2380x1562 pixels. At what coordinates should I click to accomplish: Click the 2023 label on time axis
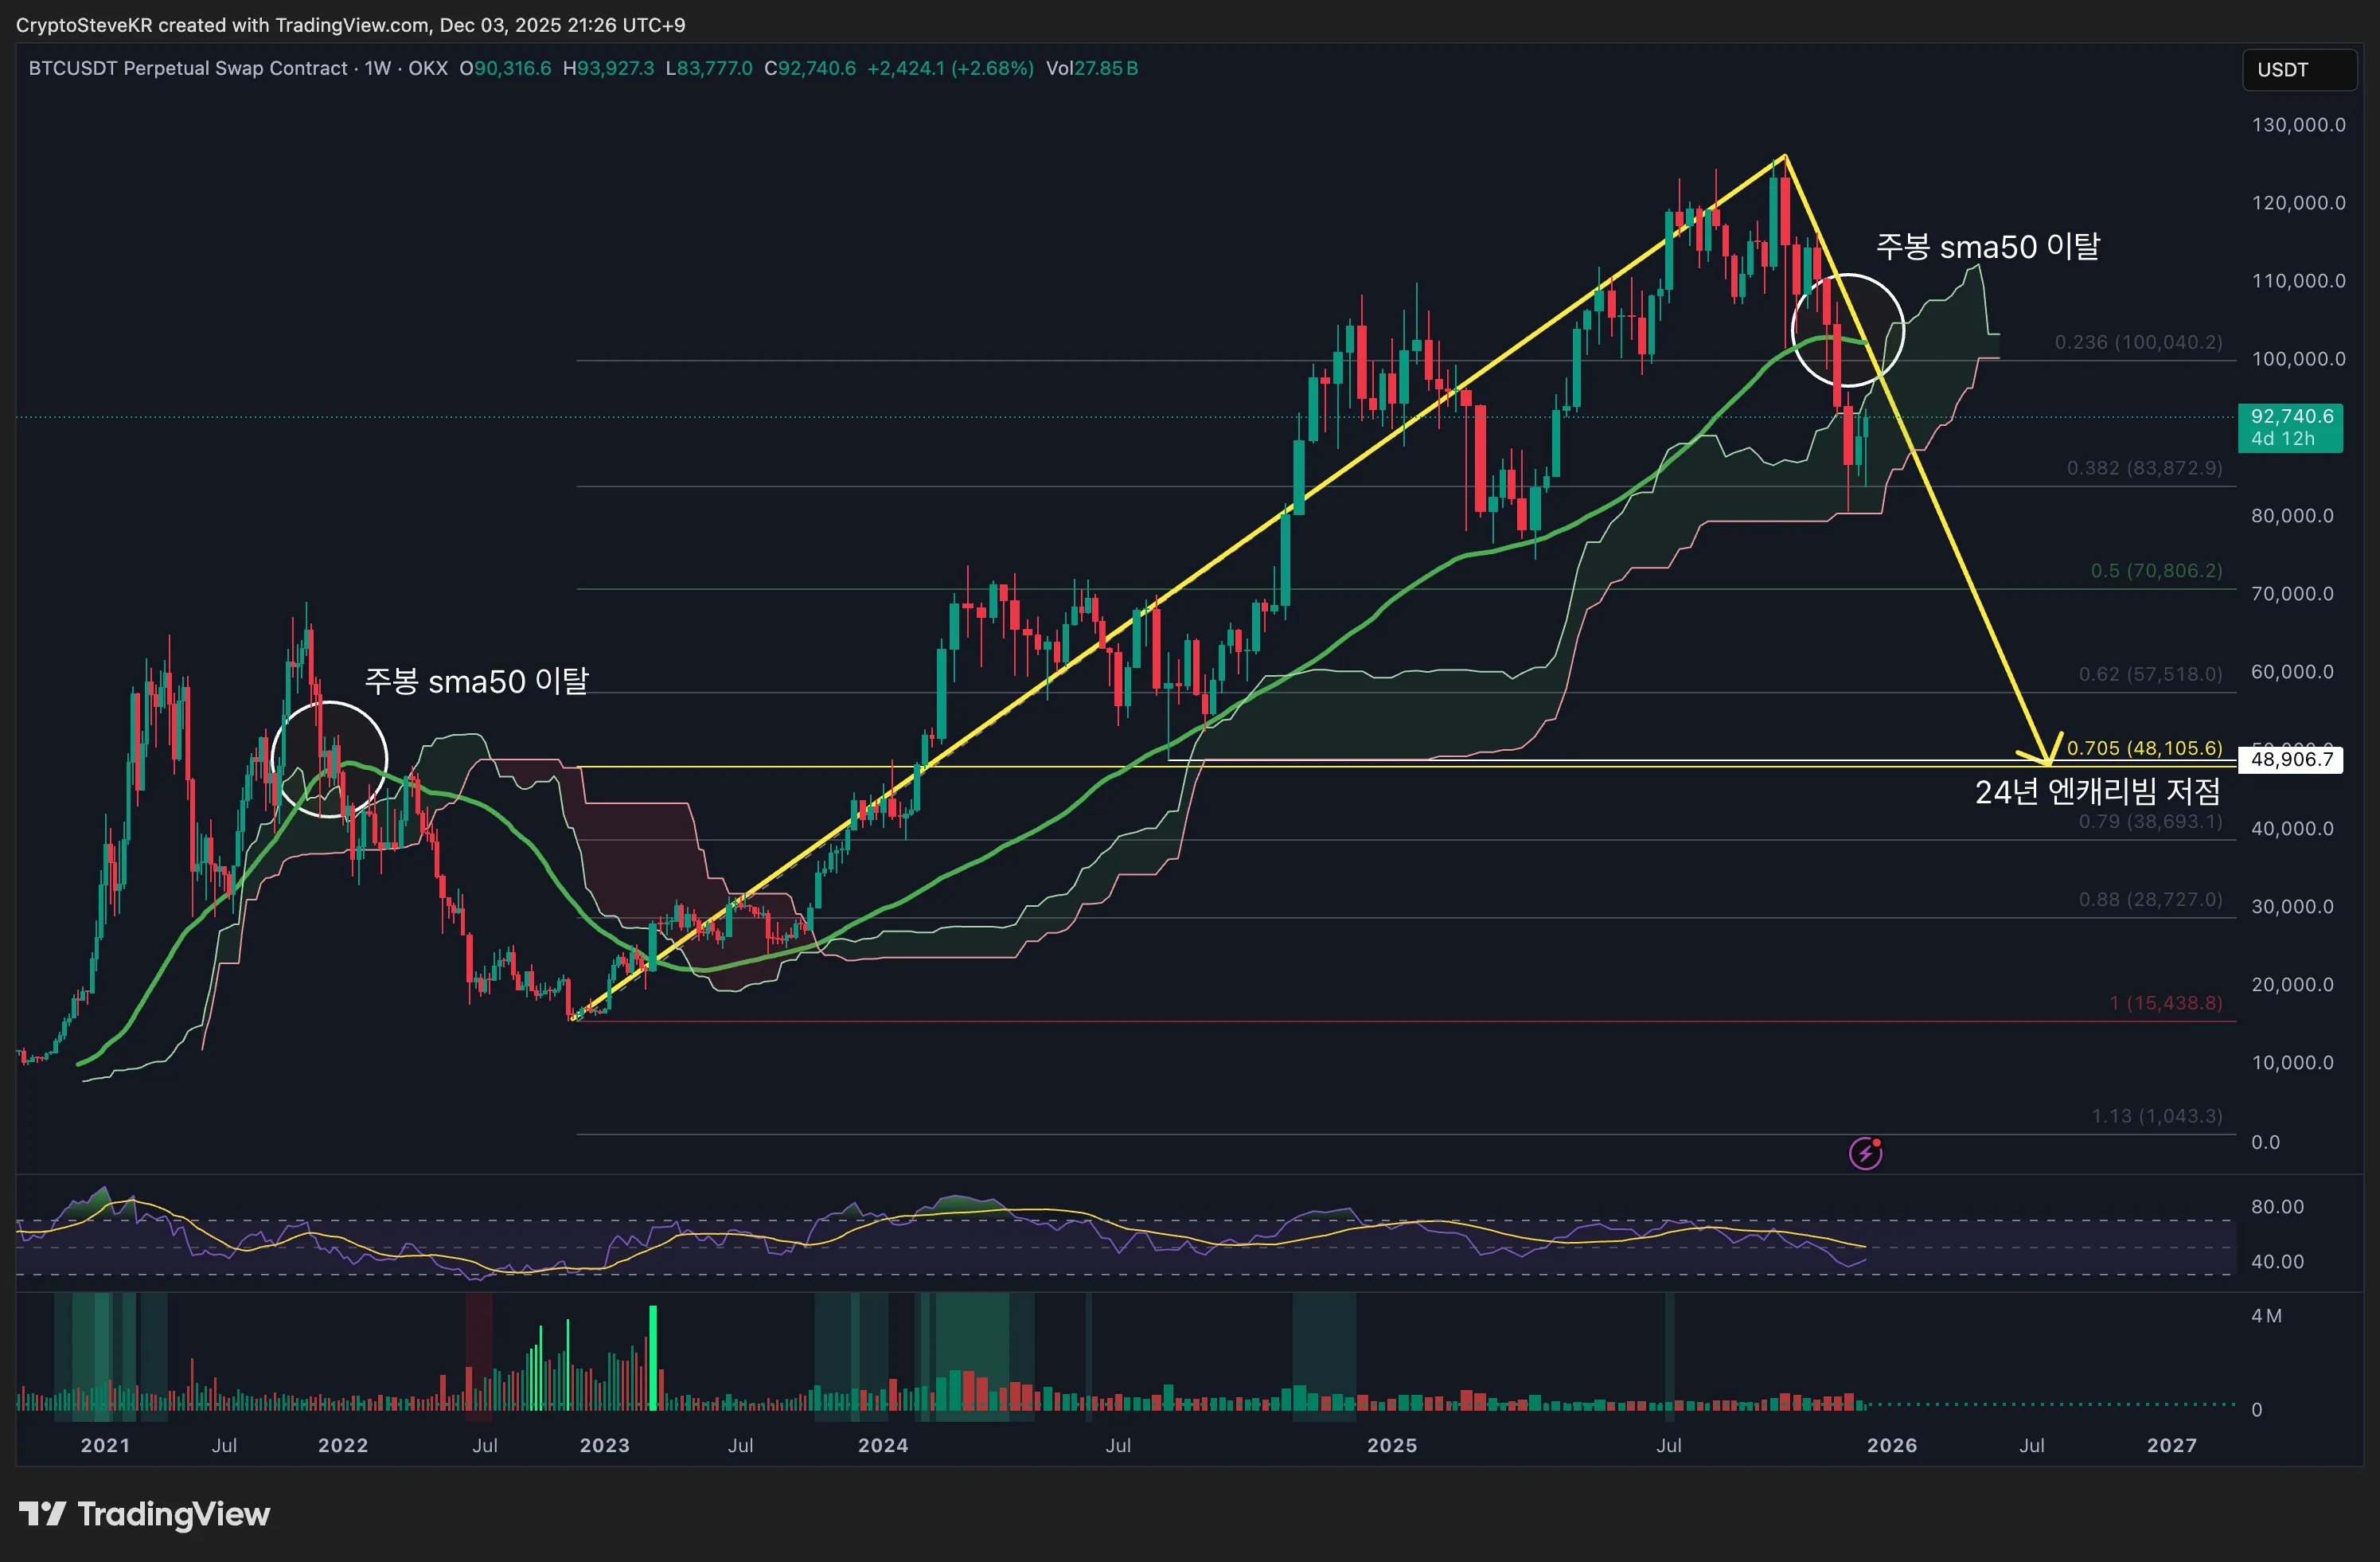(x=604, y=1445)
